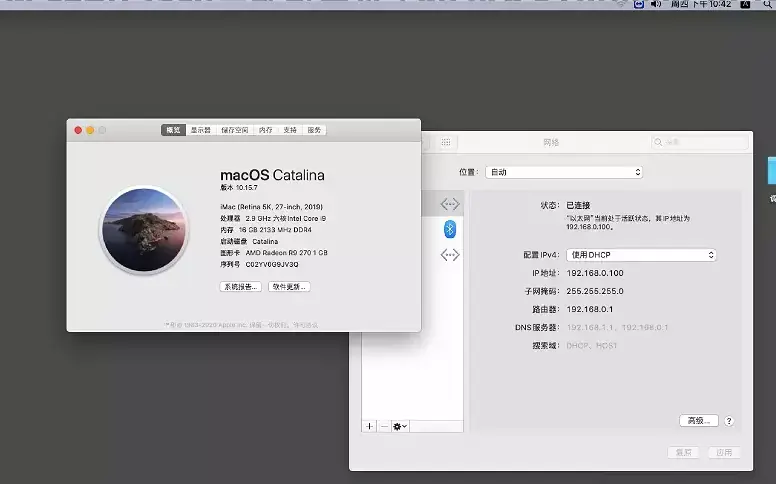Click the 路由器 value 192.168.0.1
776x484 pixels.
click(x=590, y=309)
